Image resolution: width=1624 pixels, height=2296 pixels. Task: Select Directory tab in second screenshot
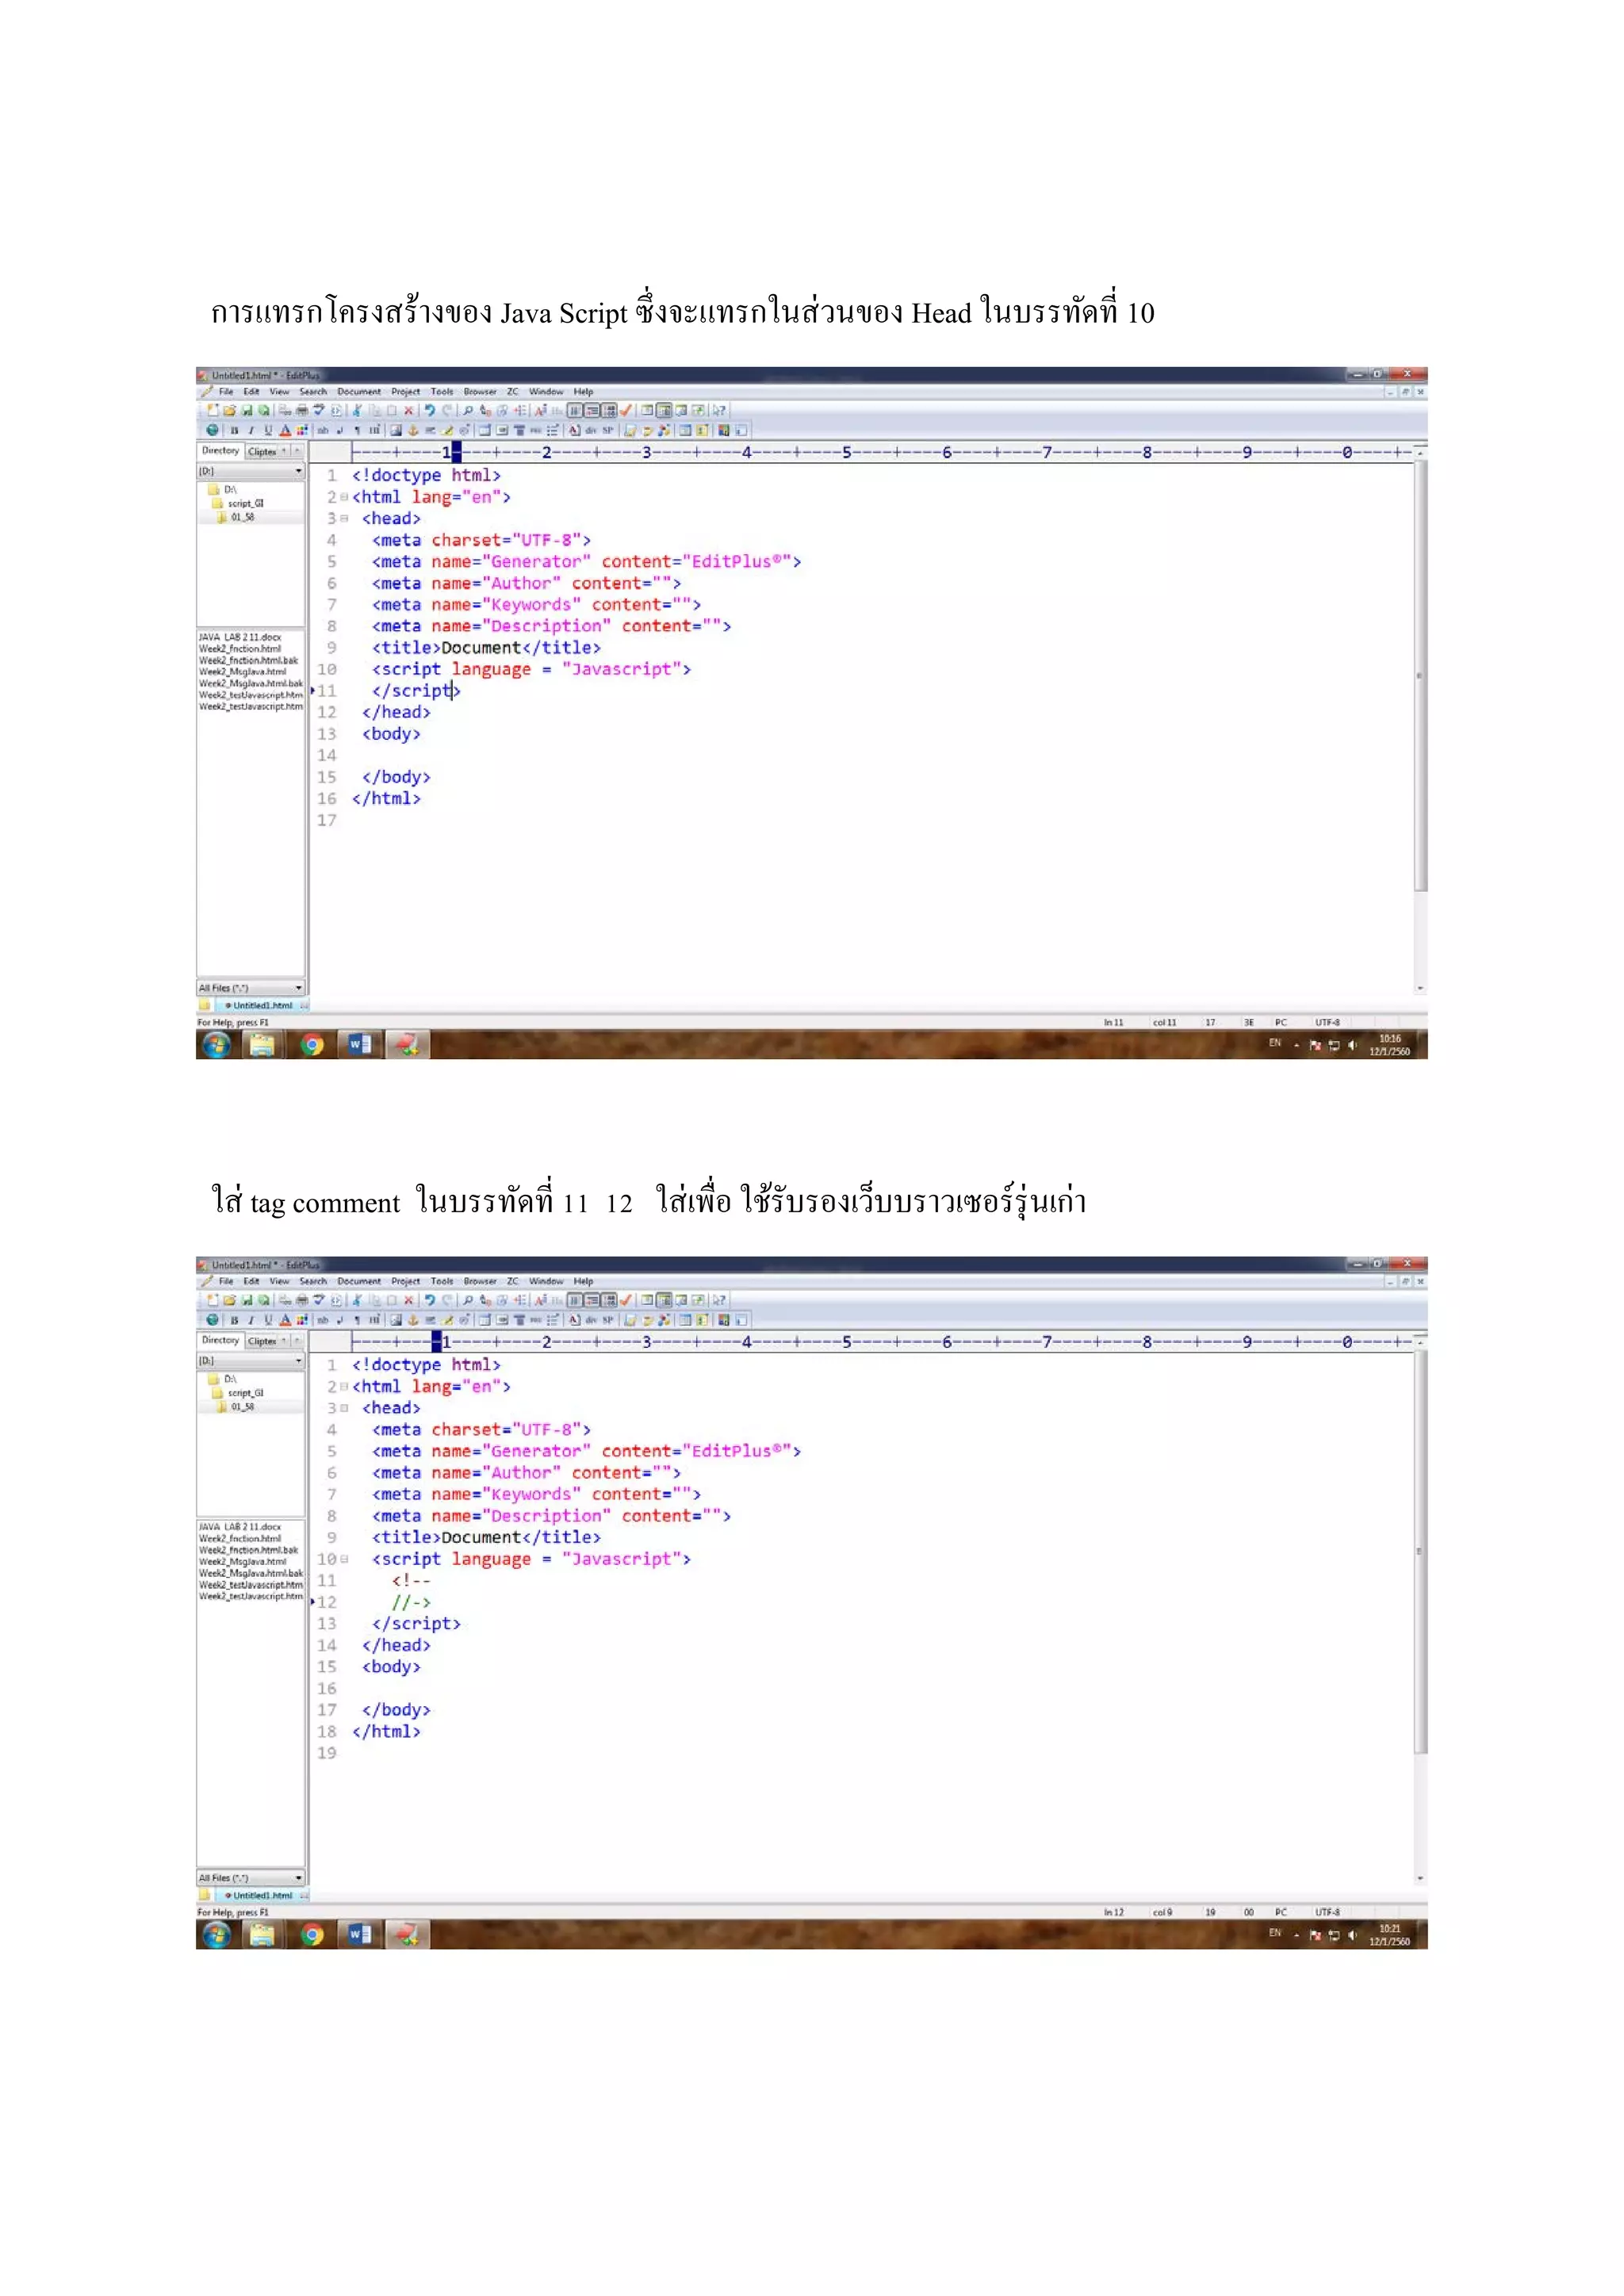[x=221, y=1340]
